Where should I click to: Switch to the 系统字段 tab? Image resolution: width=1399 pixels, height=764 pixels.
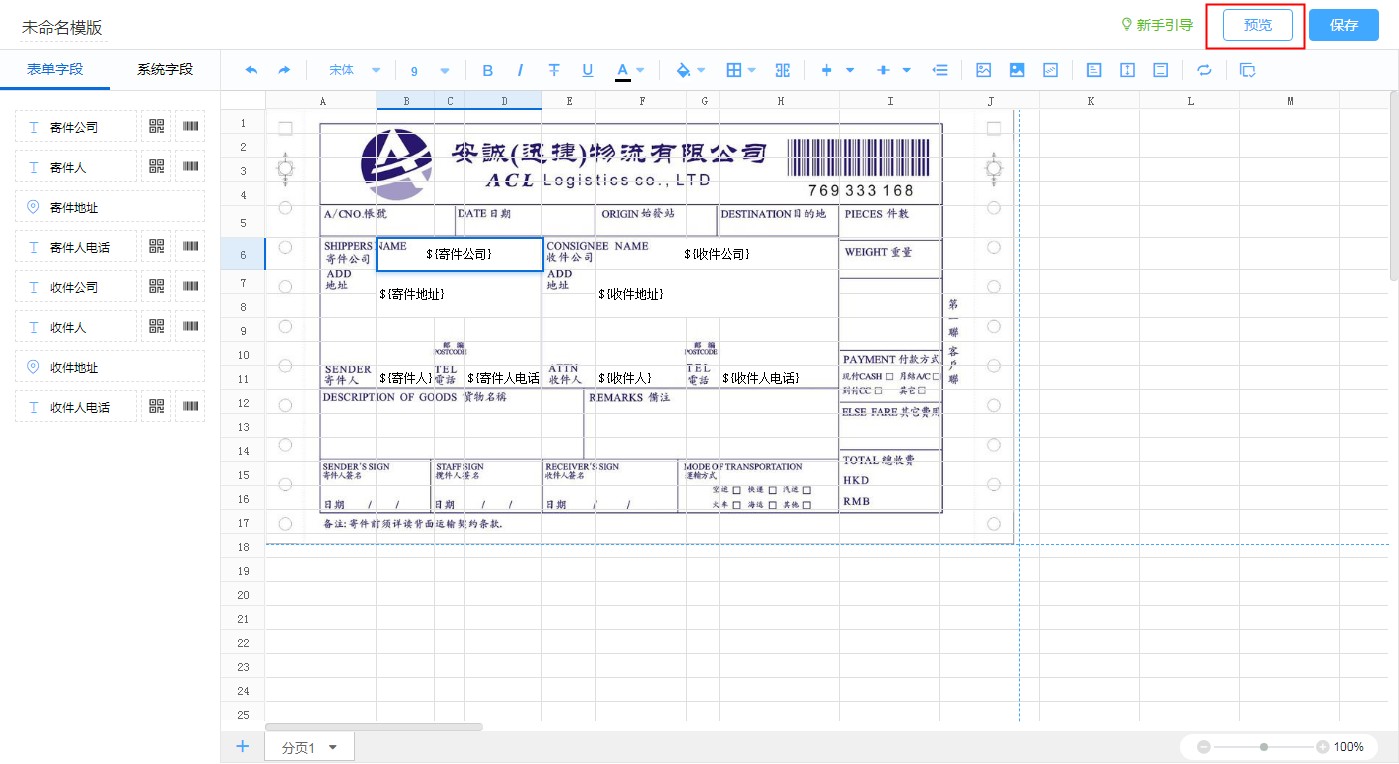click(165, 69)
